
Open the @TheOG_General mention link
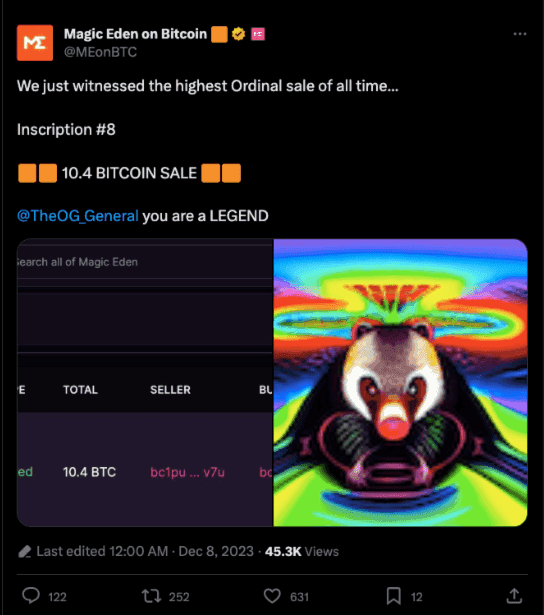click(x=78, y=216)
